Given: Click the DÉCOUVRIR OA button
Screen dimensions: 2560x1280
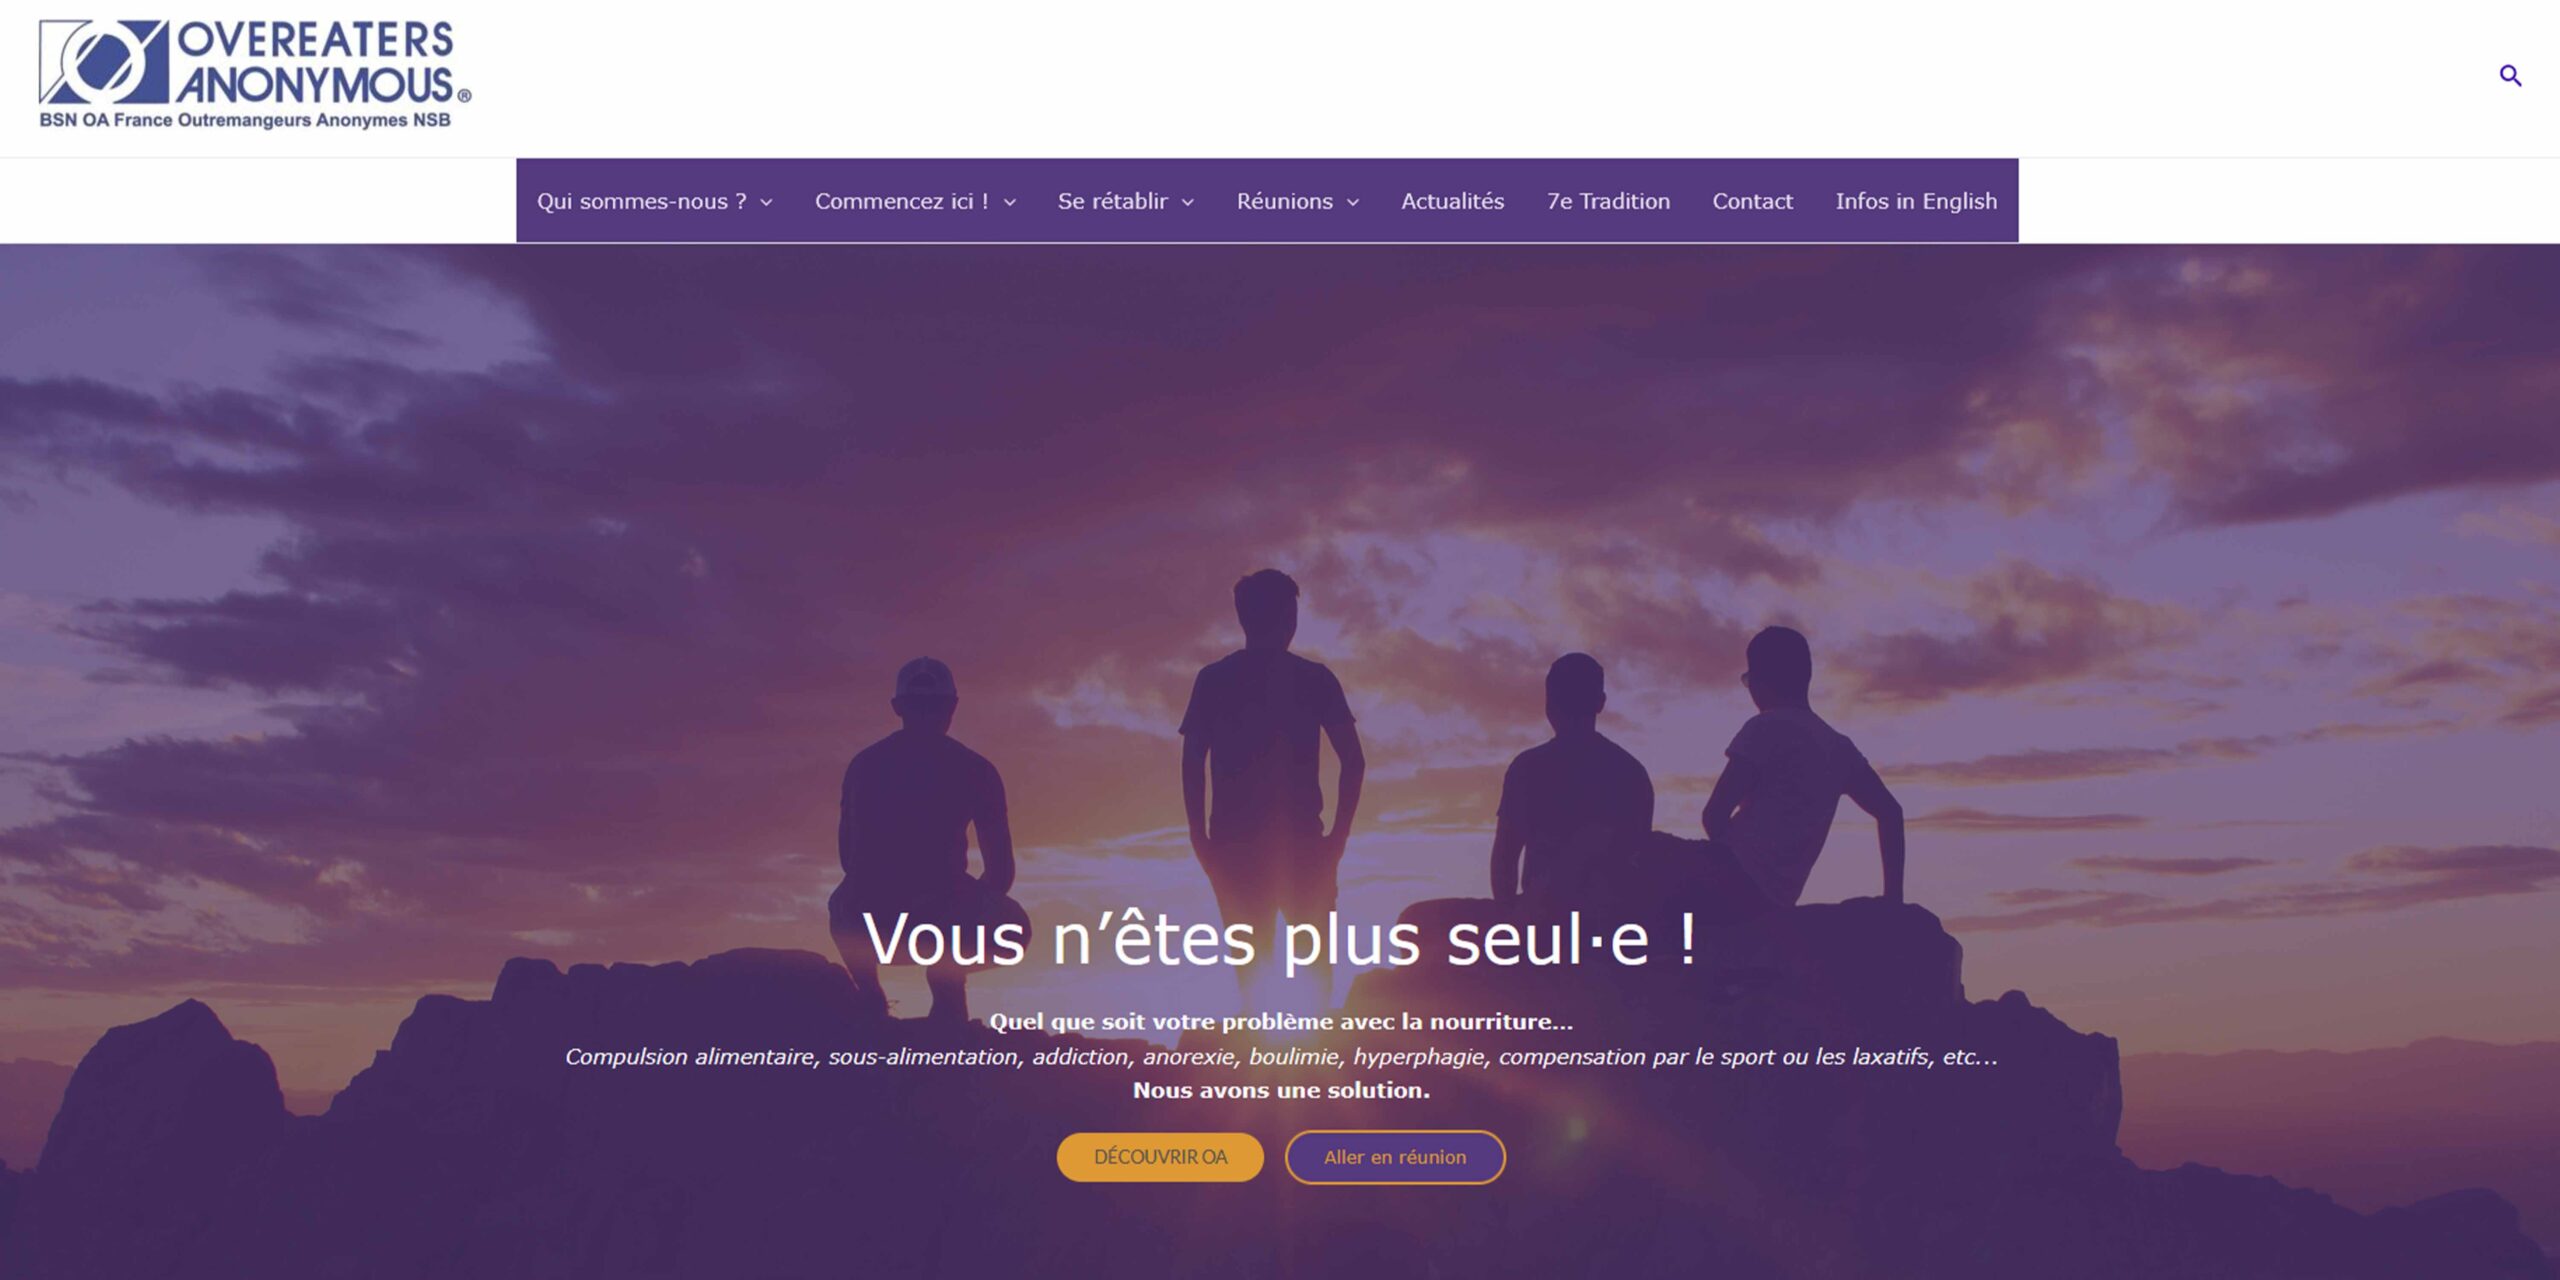Looking at the screenshot, I should 1160,1157.
